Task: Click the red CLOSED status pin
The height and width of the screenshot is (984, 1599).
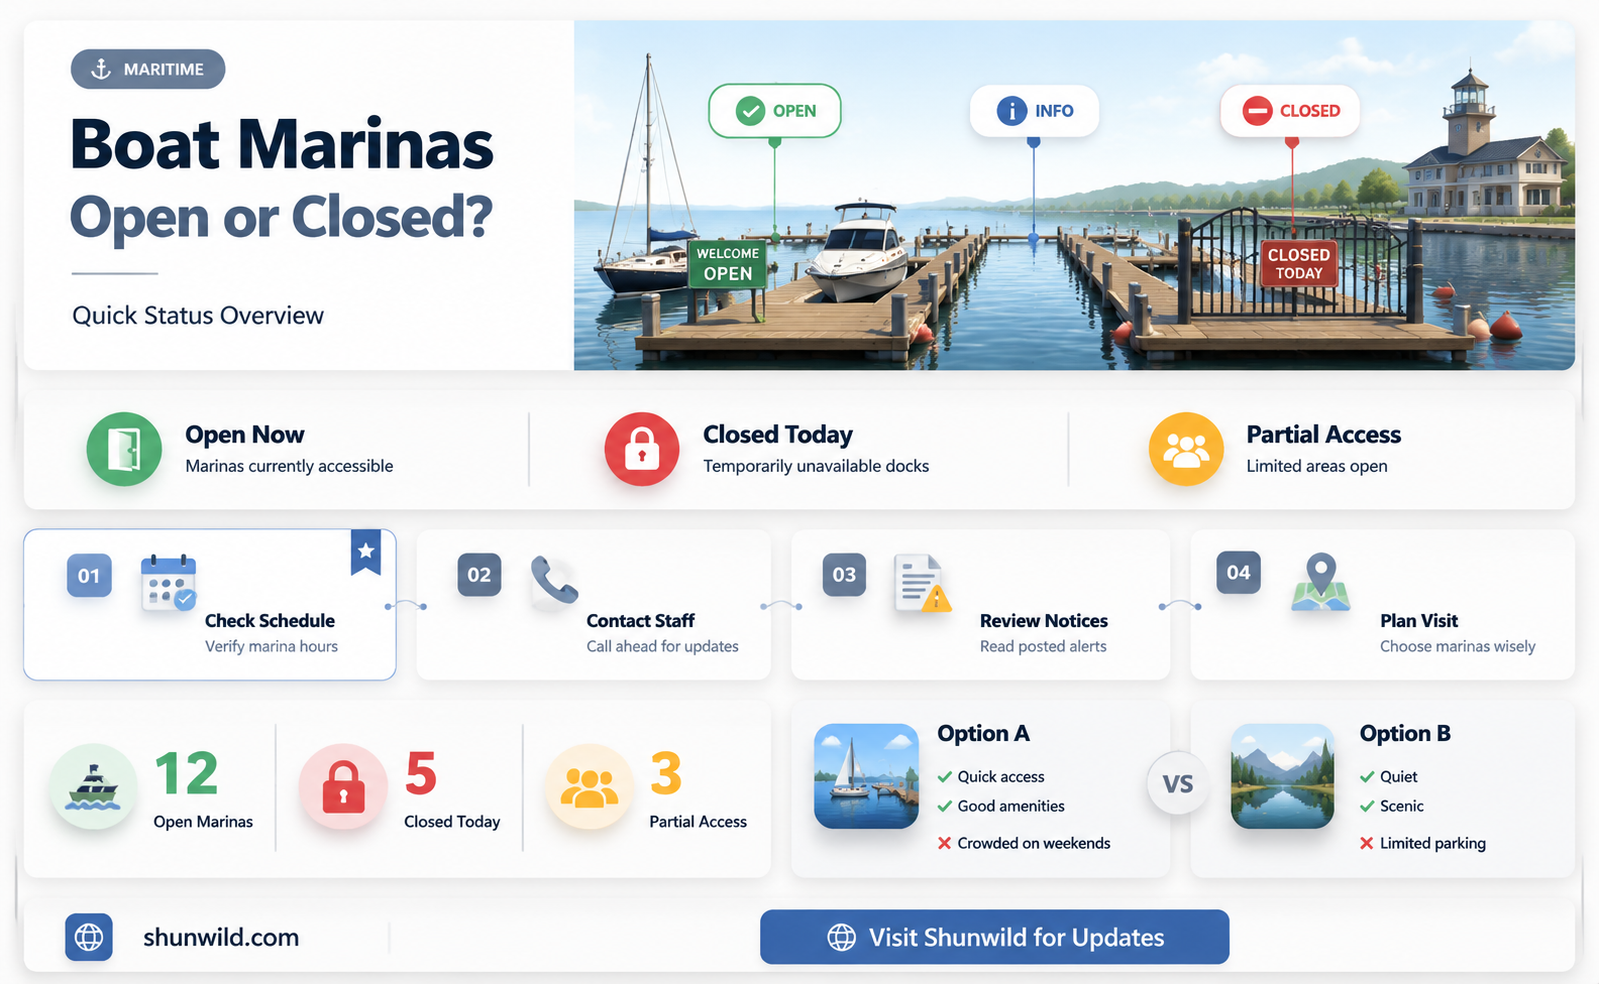Action: (1290, 111)
